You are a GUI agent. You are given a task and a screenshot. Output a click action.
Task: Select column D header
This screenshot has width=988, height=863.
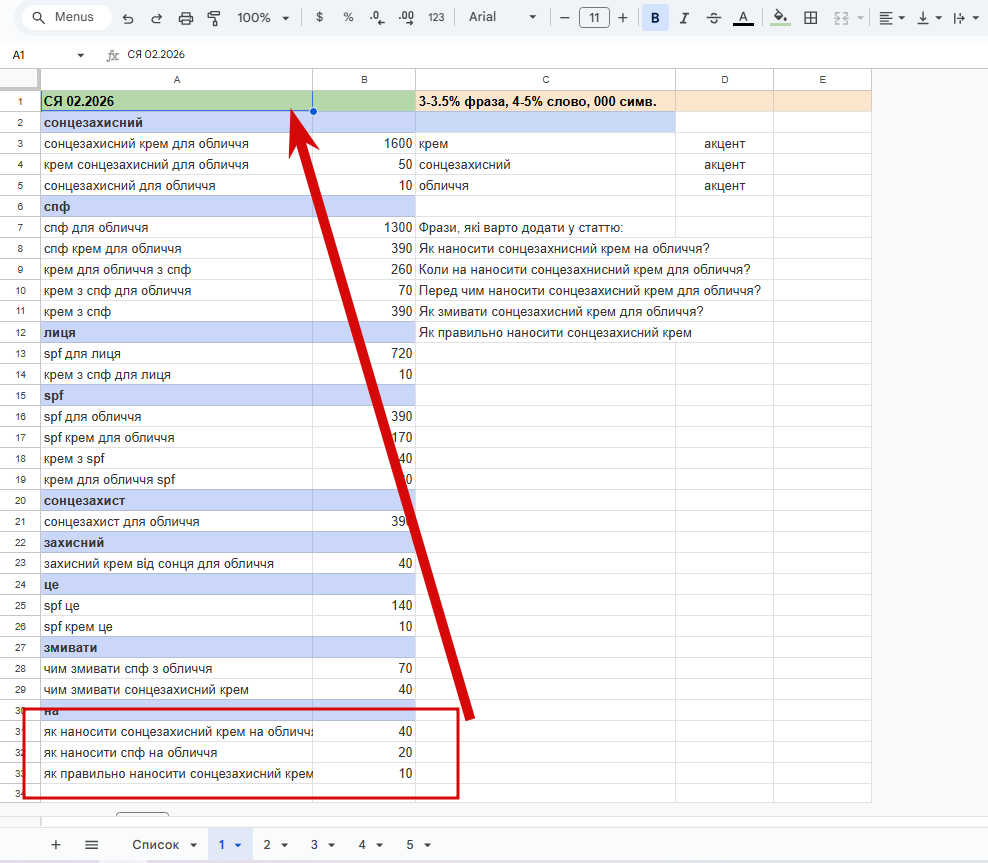725,79
